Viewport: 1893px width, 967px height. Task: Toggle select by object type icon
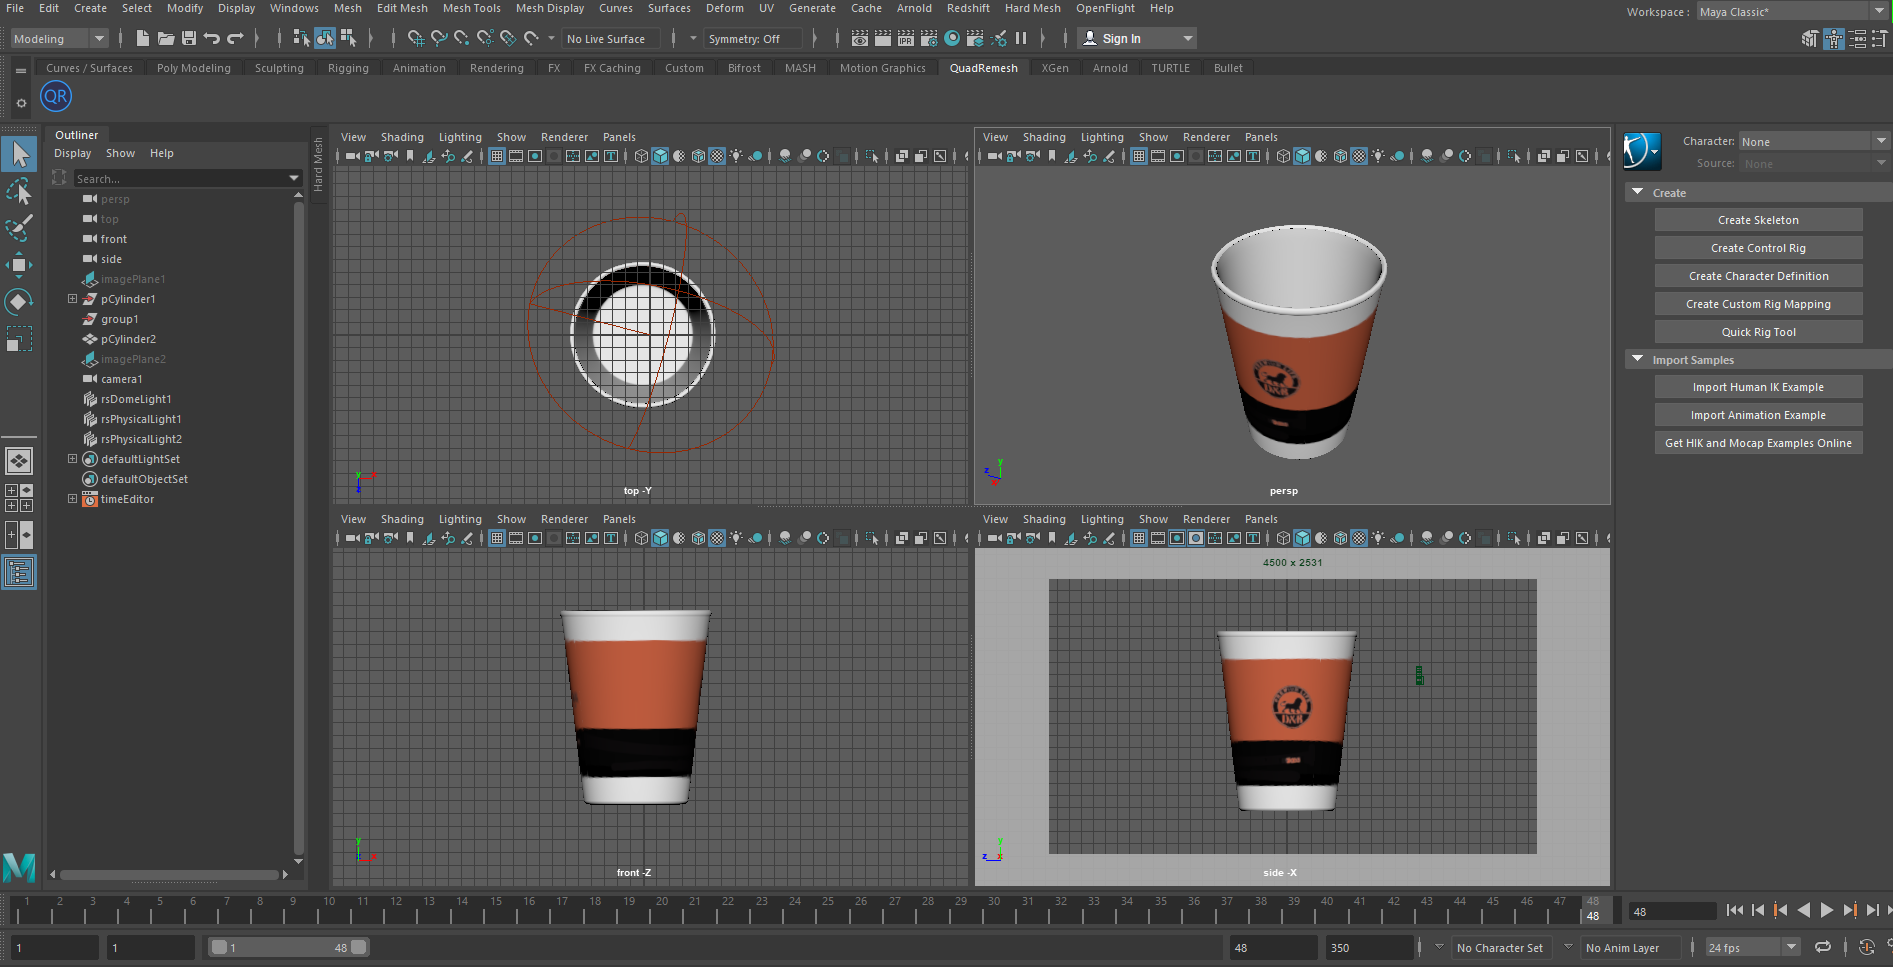324,38
